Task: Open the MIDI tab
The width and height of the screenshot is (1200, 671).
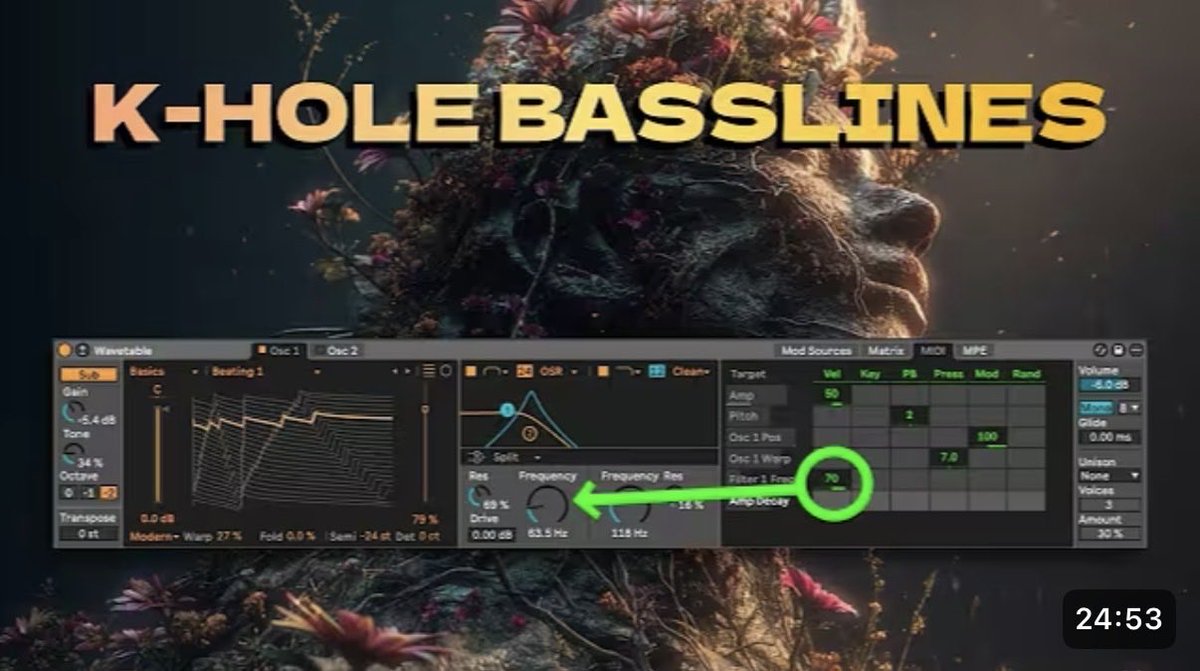Action: pyautogui.click(x=933, y=351)
